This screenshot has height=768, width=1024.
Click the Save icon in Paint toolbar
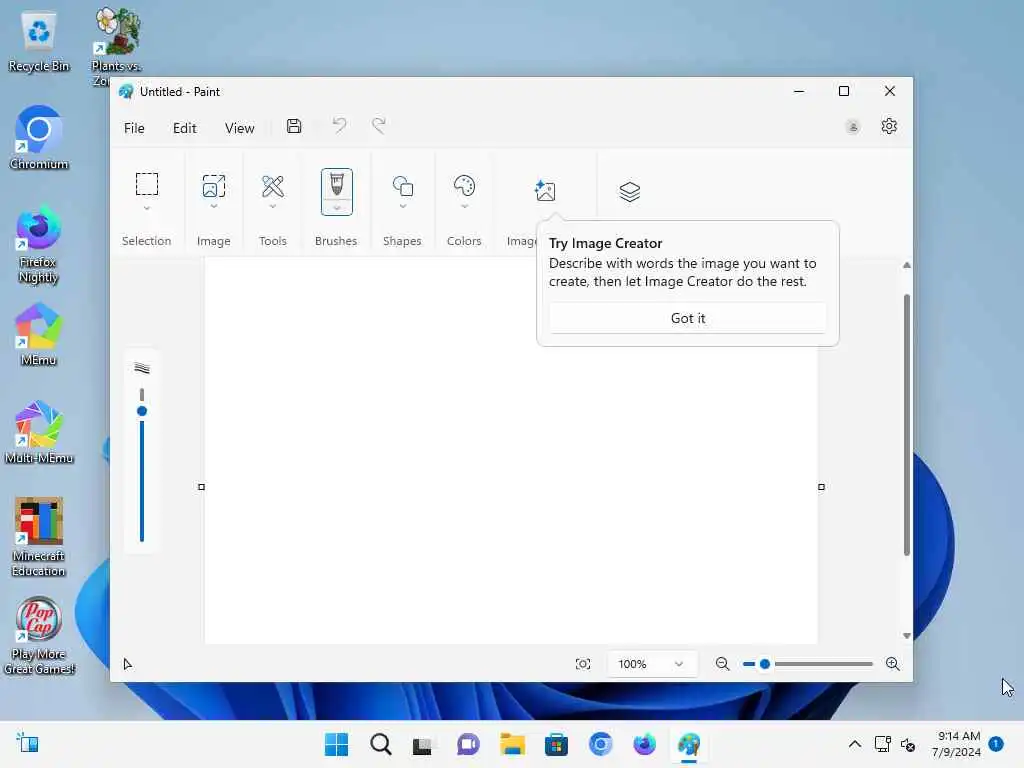pos(294,126)
